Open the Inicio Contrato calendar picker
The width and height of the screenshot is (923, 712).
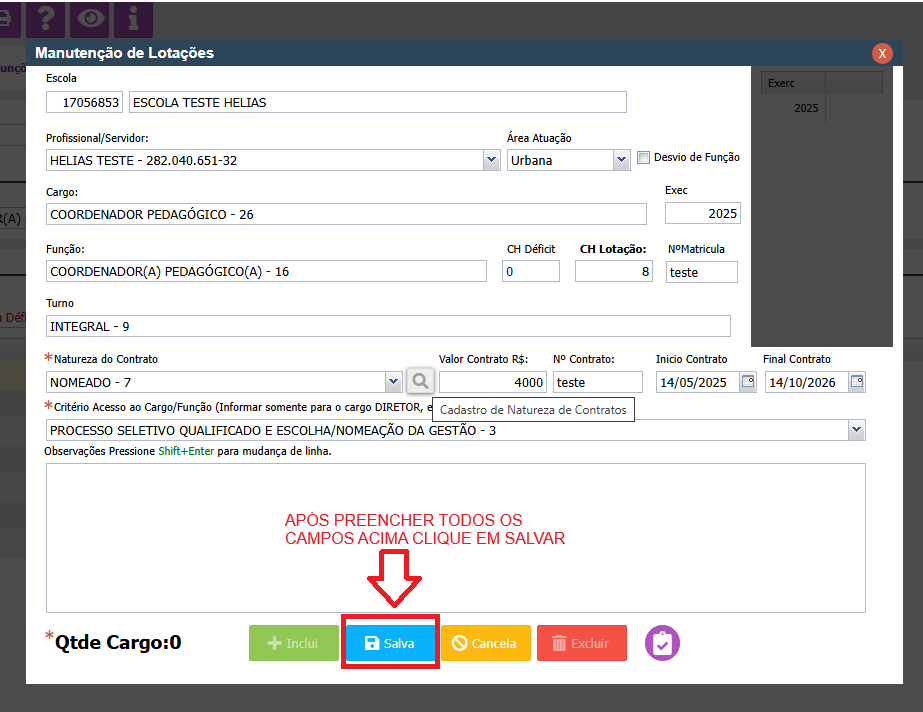[x=747, y=381]
